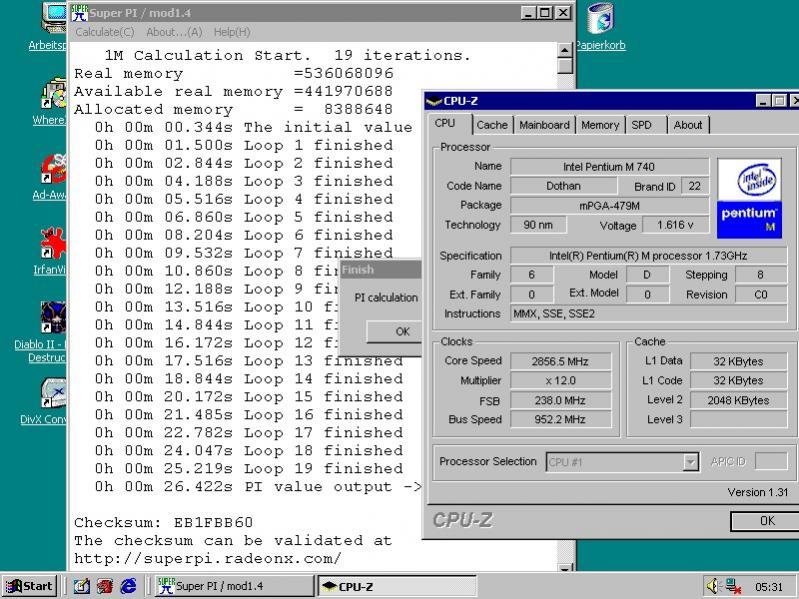The image size is (799, 599).
Task: Switch to the Memory tab in CPU-Z
Action: click(x=600, y=125)
